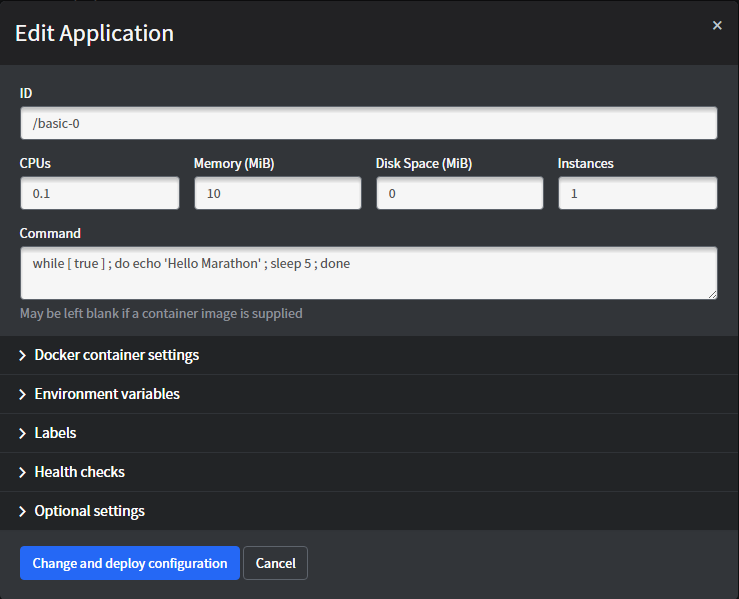Focus the Instances input field
Viewport: 739px width, 599px height.
(x=637, y=194)
